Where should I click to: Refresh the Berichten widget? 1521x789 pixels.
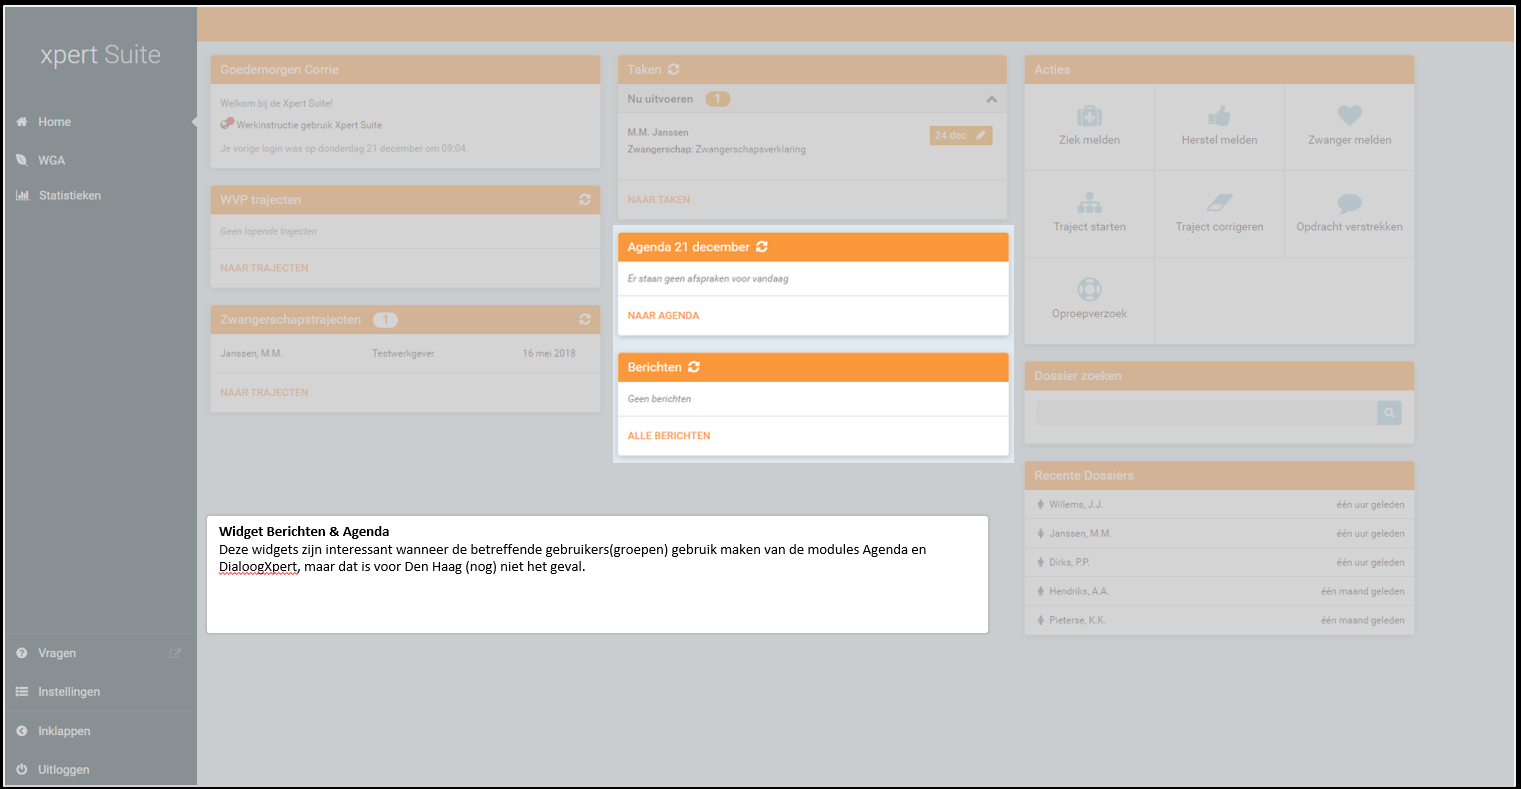coord(694,367)
